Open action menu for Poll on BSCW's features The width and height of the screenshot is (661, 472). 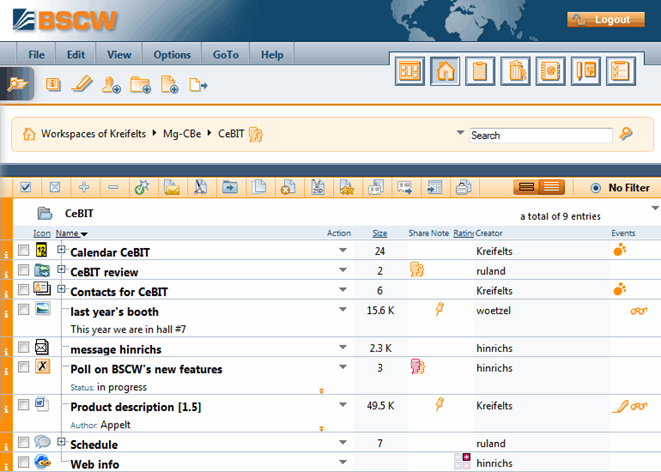(343, 367)
